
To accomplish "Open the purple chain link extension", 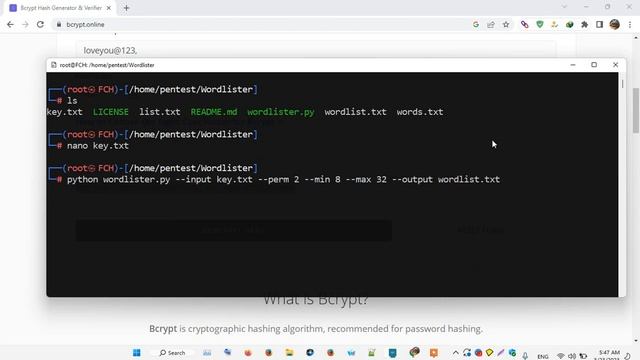I will (x=524, y=24).
